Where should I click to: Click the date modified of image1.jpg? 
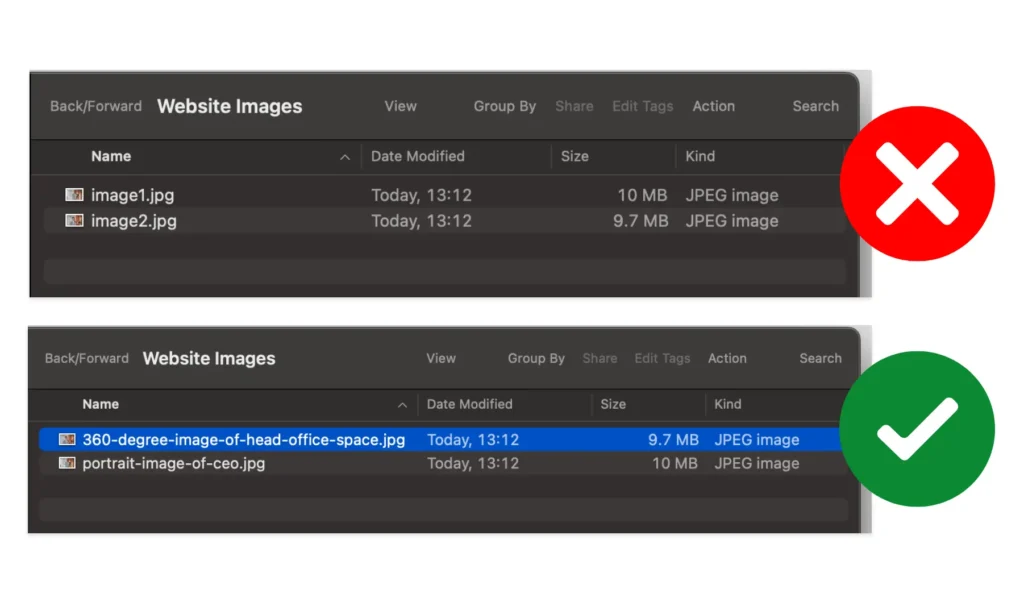pyautogui.click(x=421, y=195)
